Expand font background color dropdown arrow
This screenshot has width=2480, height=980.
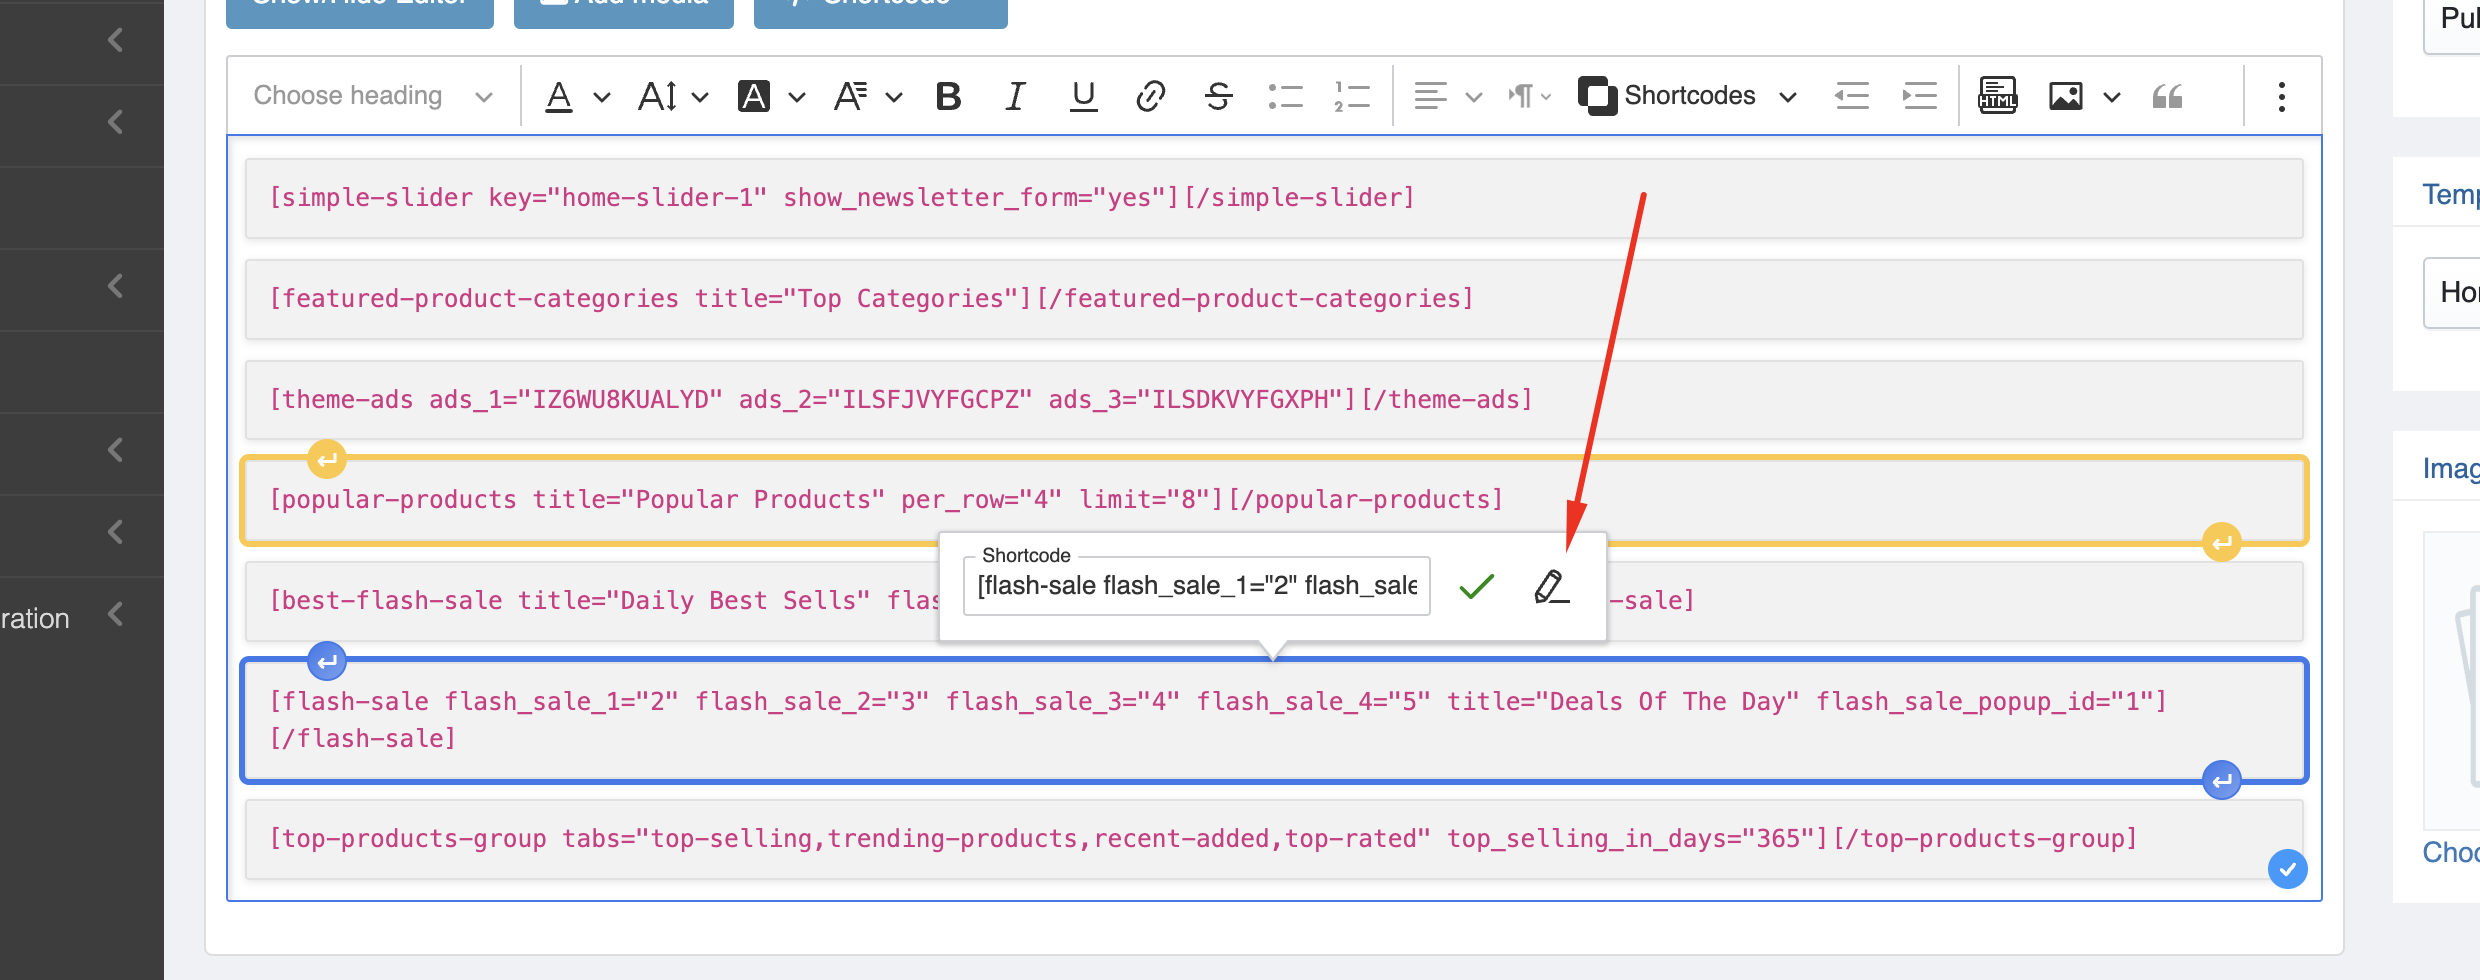[x=797, y=97]
